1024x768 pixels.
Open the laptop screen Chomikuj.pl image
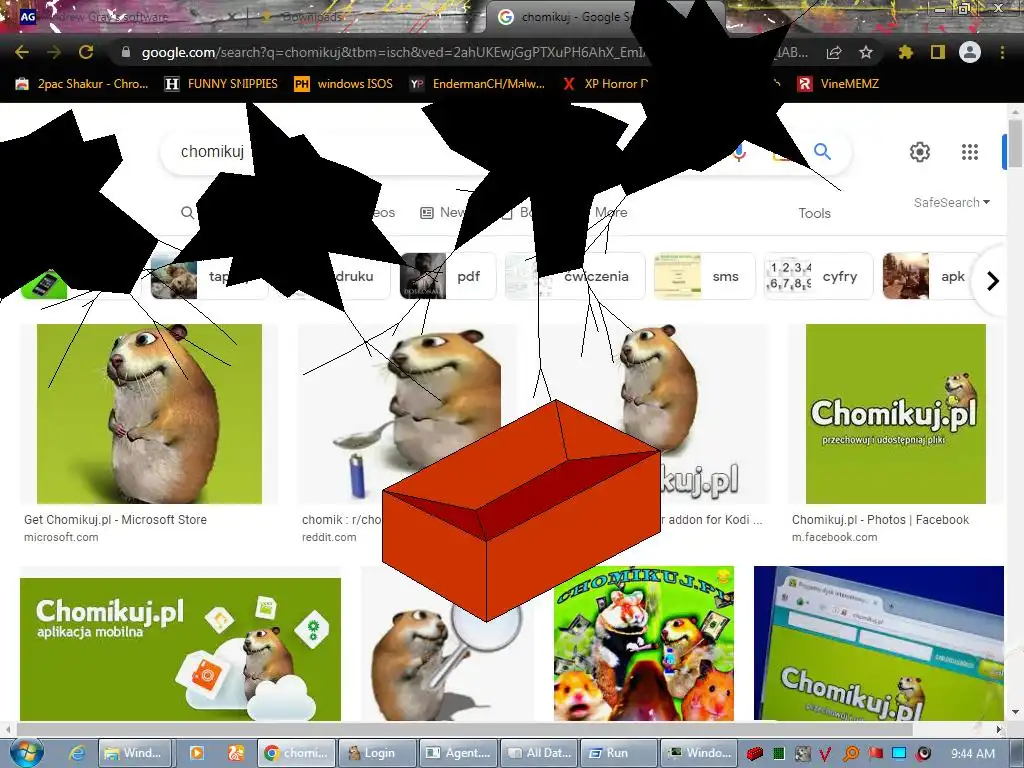pyautogui.click(x=878, y=643)
